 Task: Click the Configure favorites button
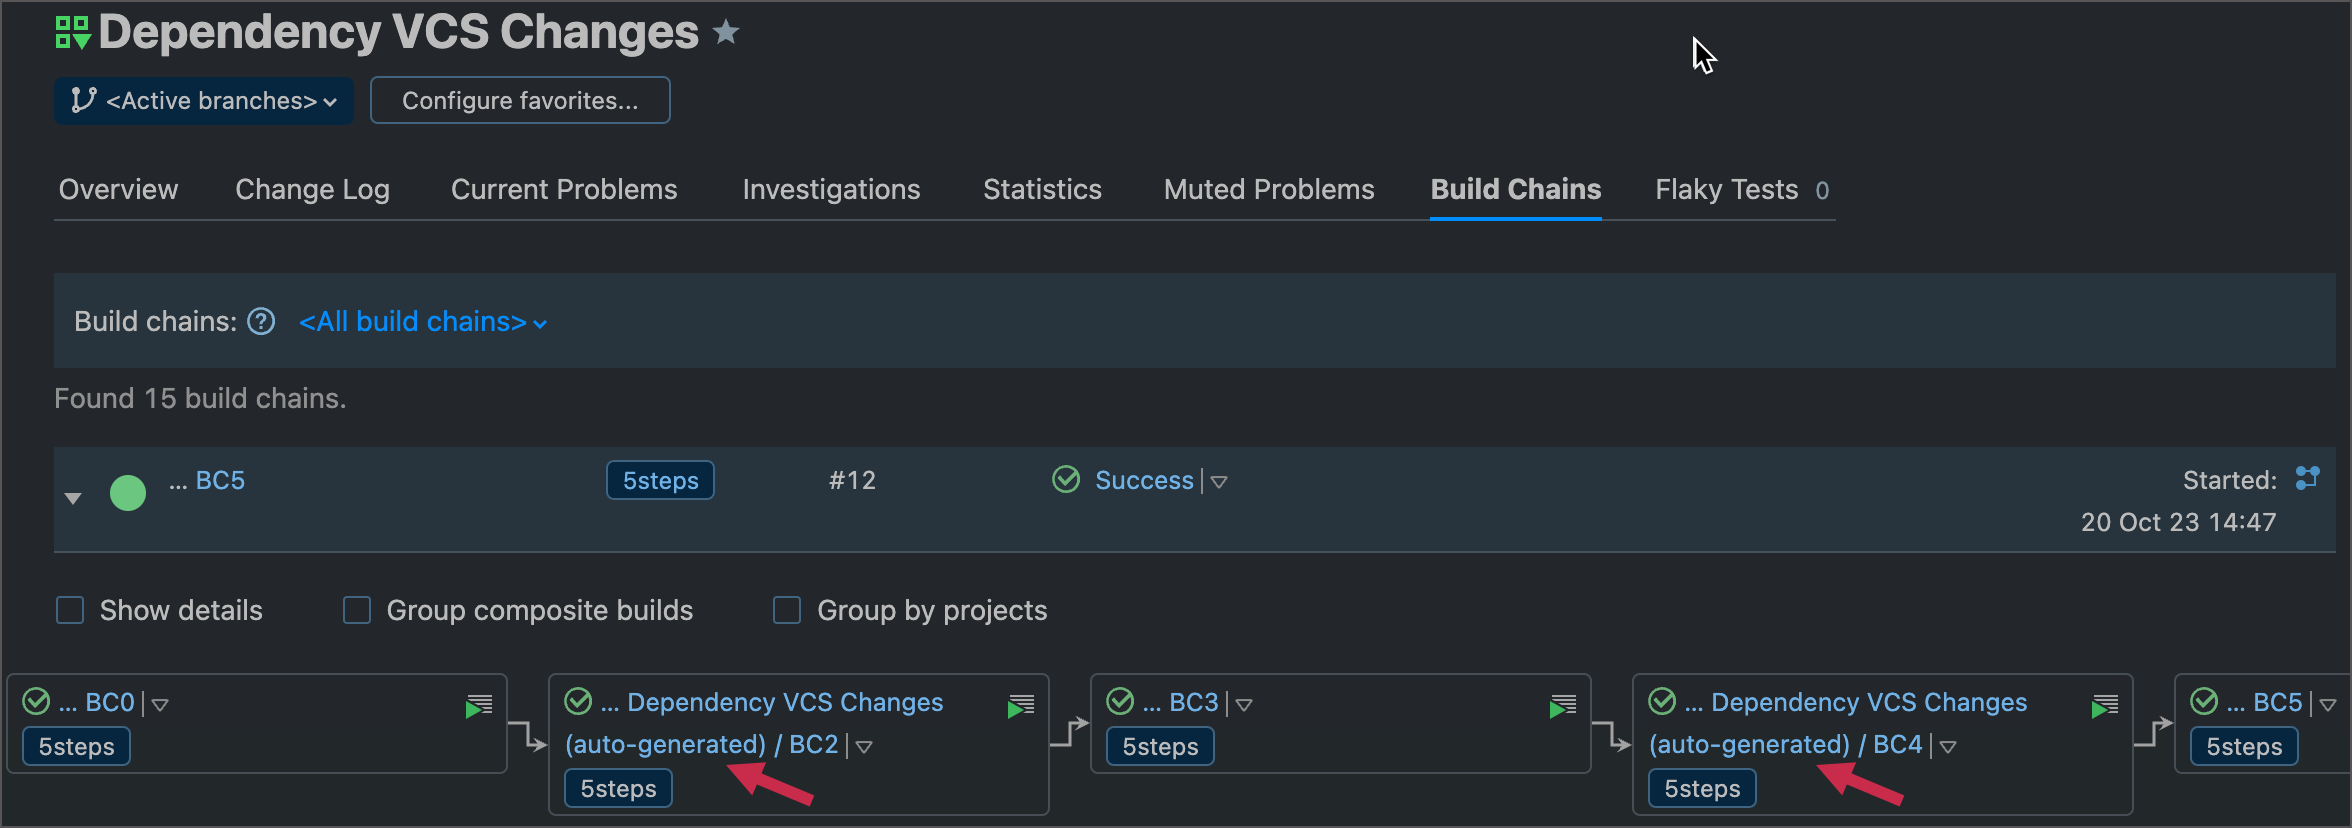tap(520, 101)
